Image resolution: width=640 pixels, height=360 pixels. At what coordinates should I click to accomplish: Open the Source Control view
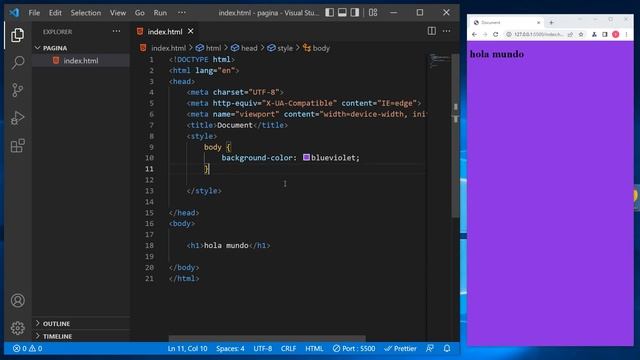point(17,90)
